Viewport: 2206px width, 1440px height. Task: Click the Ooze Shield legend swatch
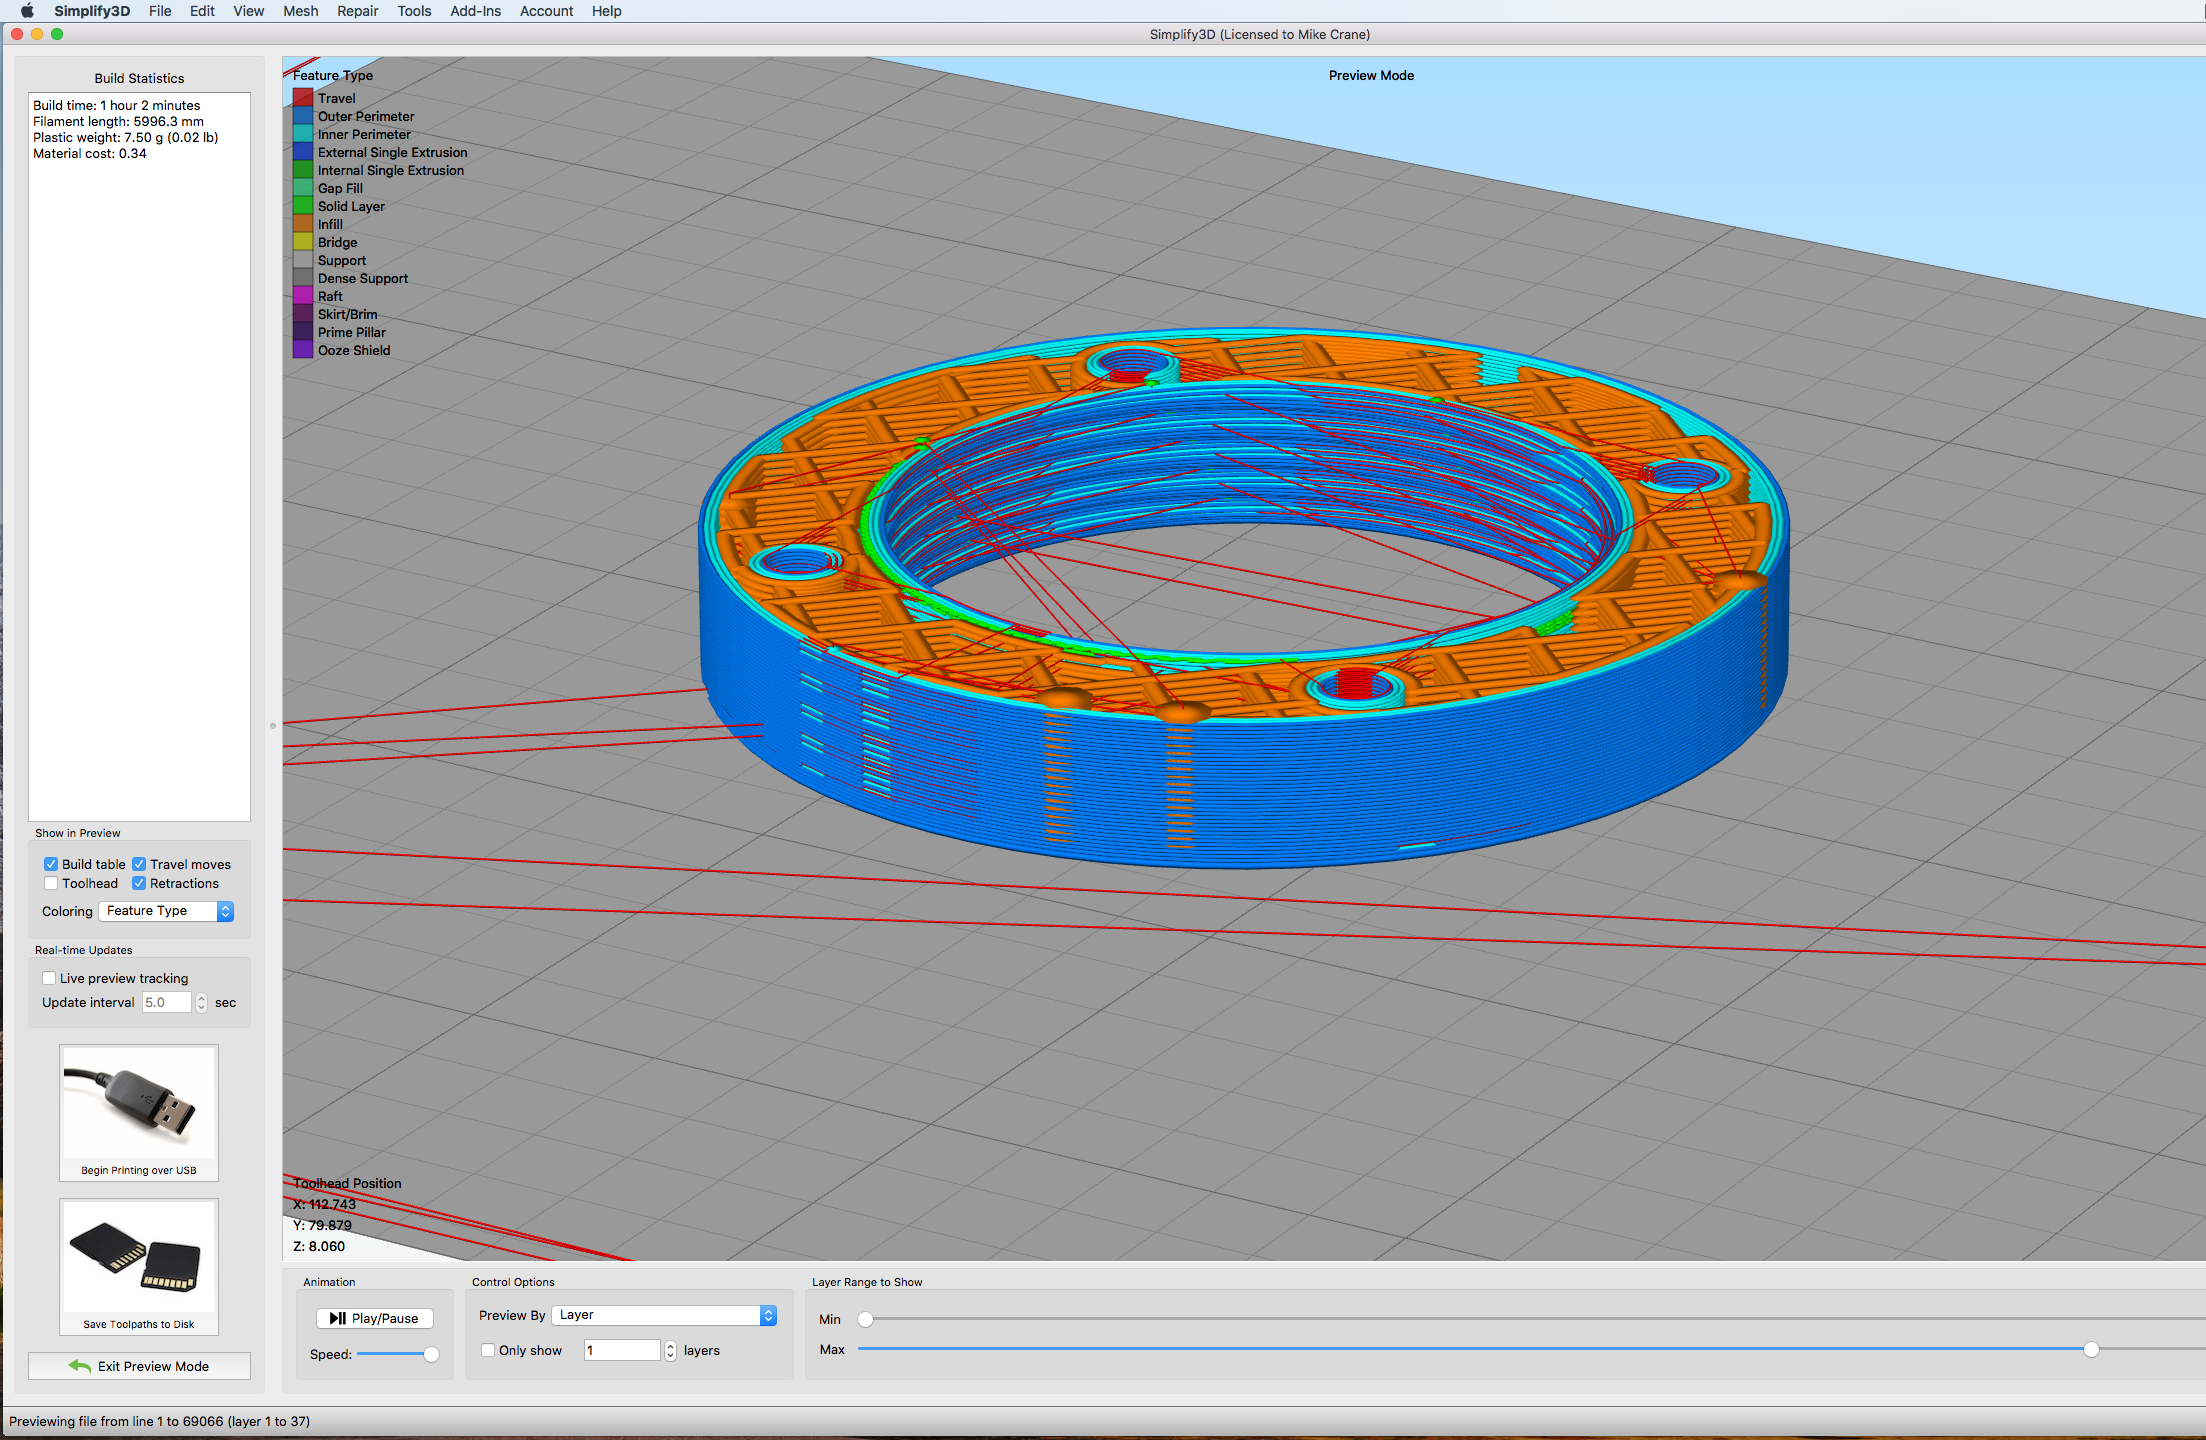[303, 350]
